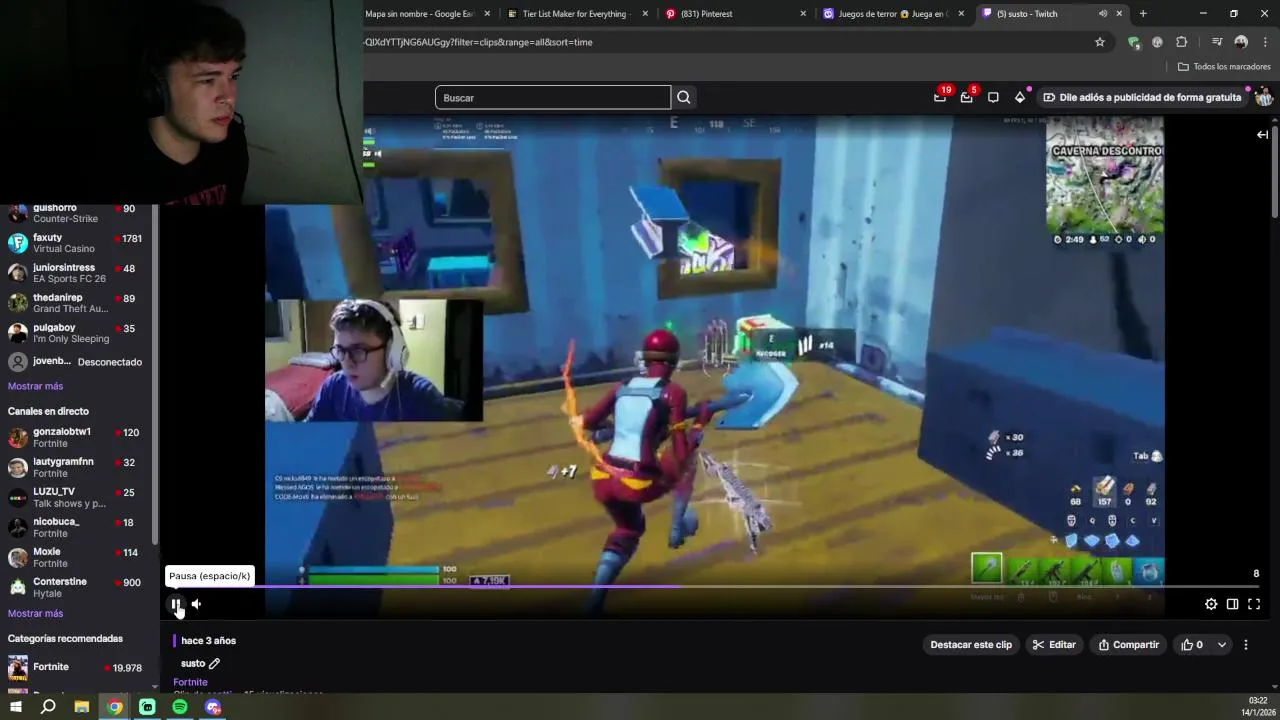Enter fullscreen in the video player
This screenshot has height=720, width=1280.
tap(1254, 604)
